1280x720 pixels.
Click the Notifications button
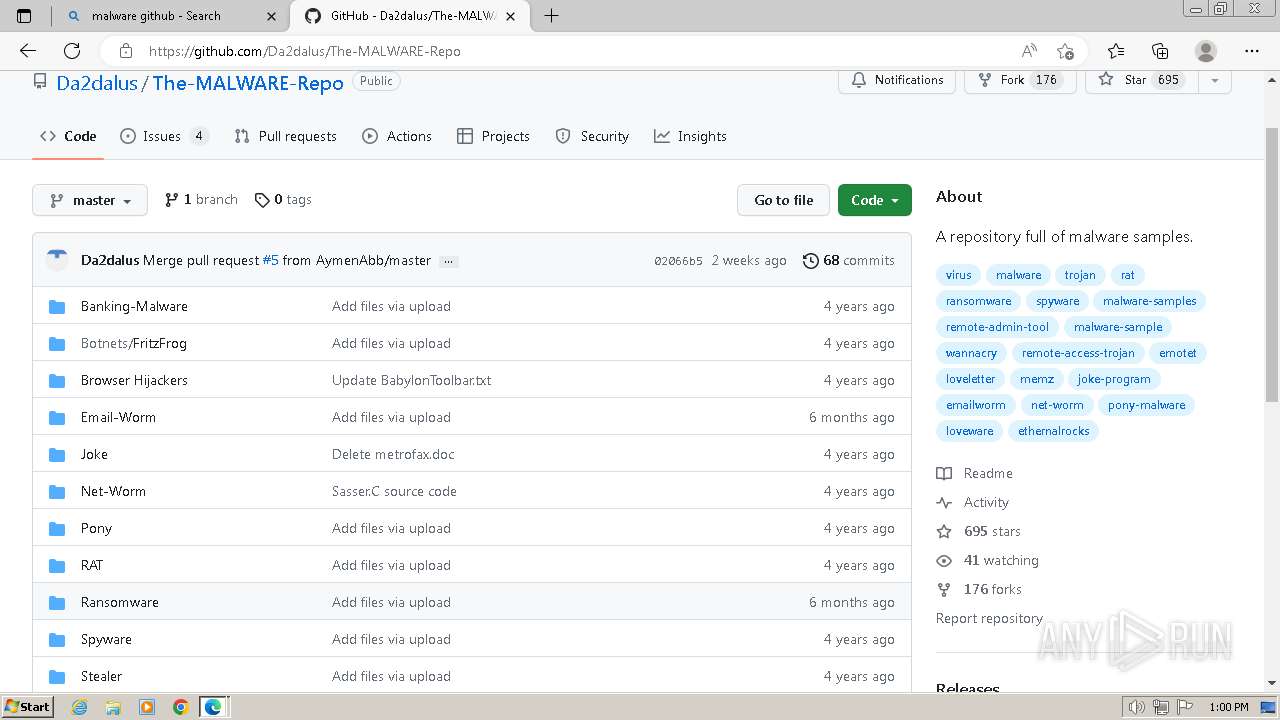(897, 80)
